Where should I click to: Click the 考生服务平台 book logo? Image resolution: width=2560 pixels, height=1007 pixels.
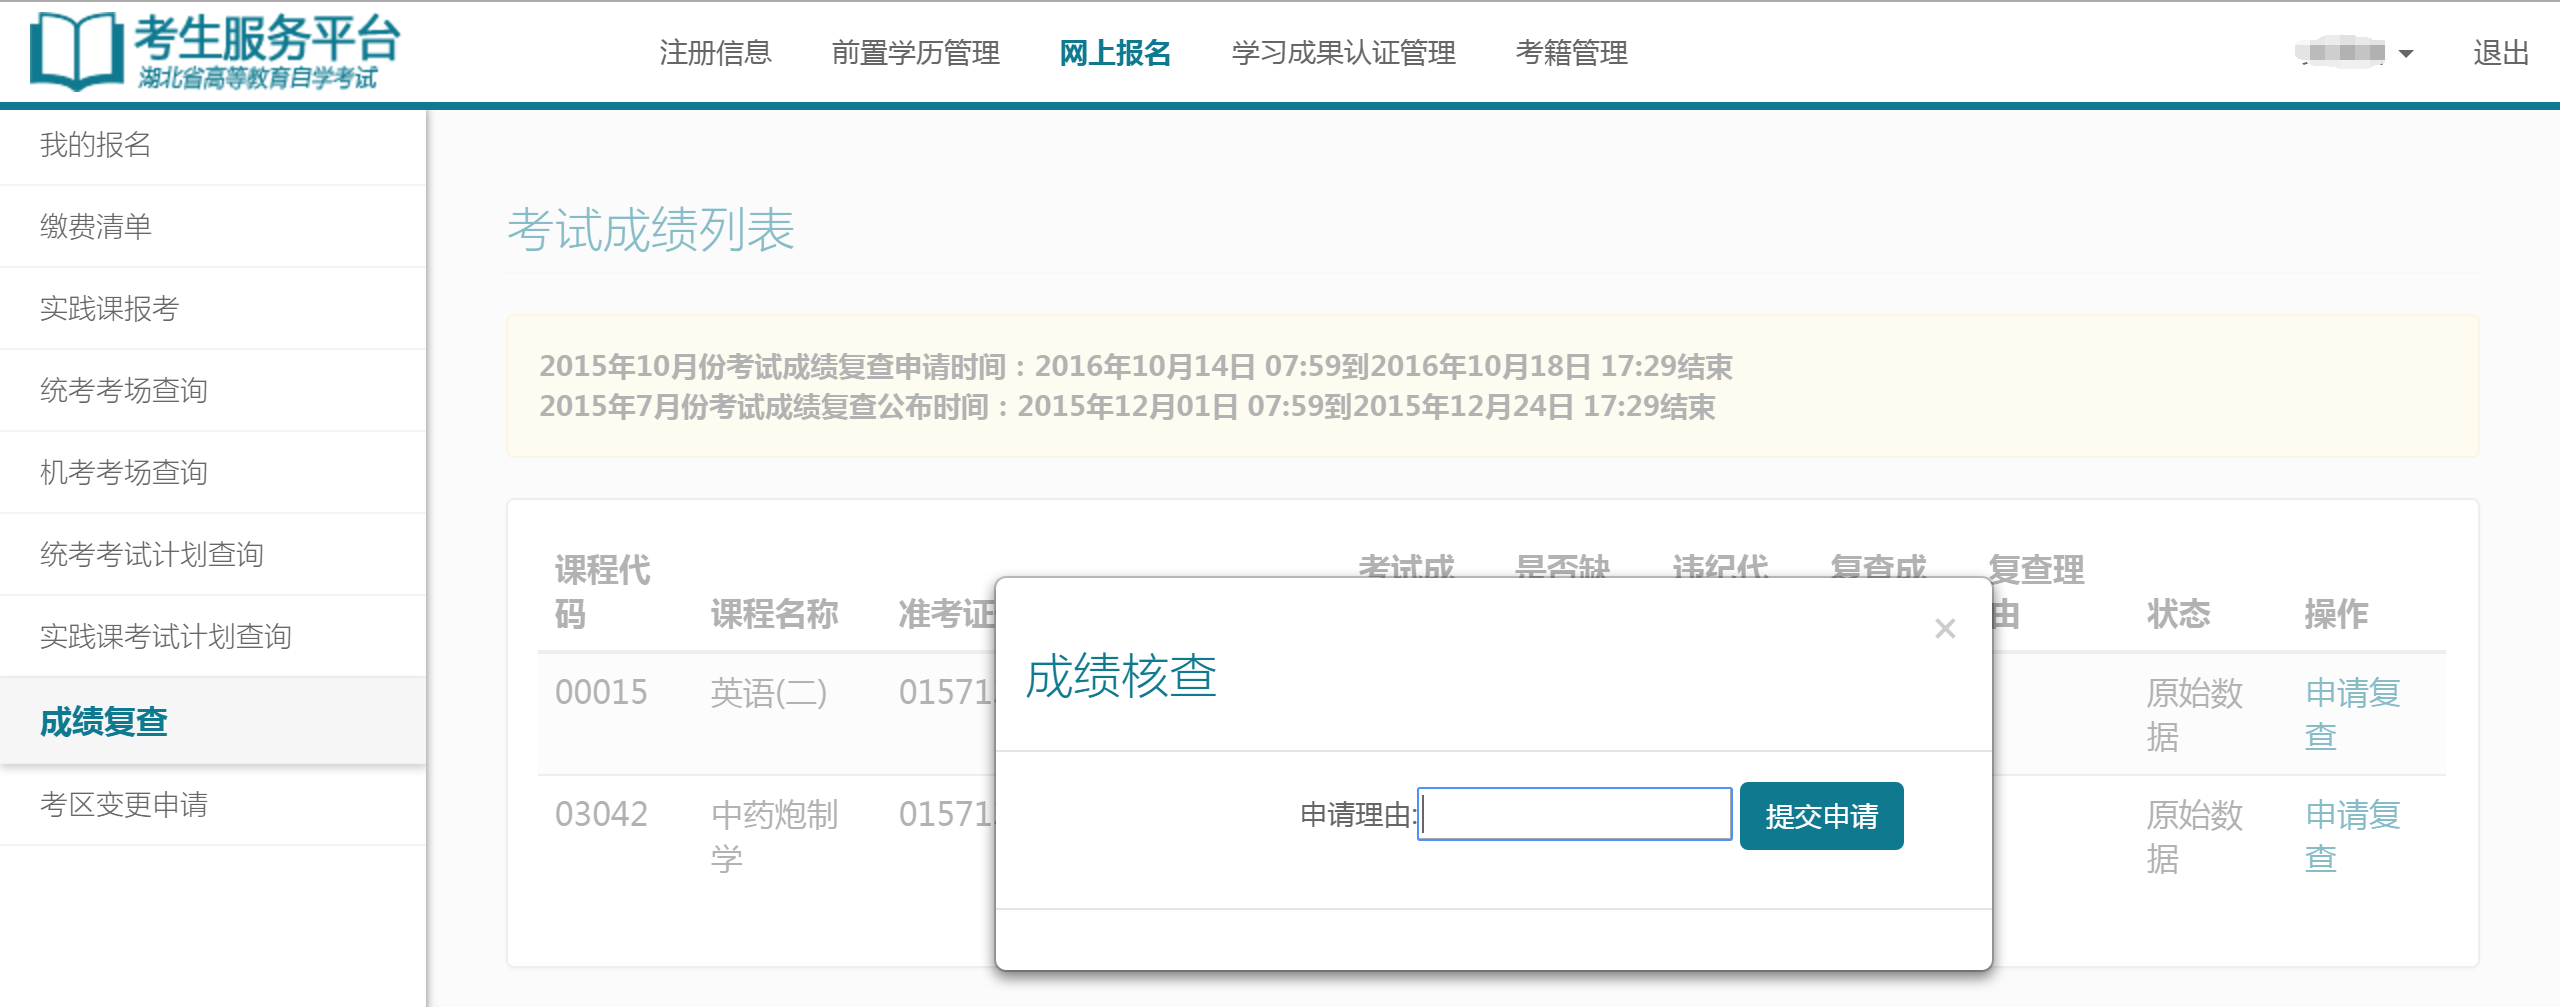pos(76,51)
